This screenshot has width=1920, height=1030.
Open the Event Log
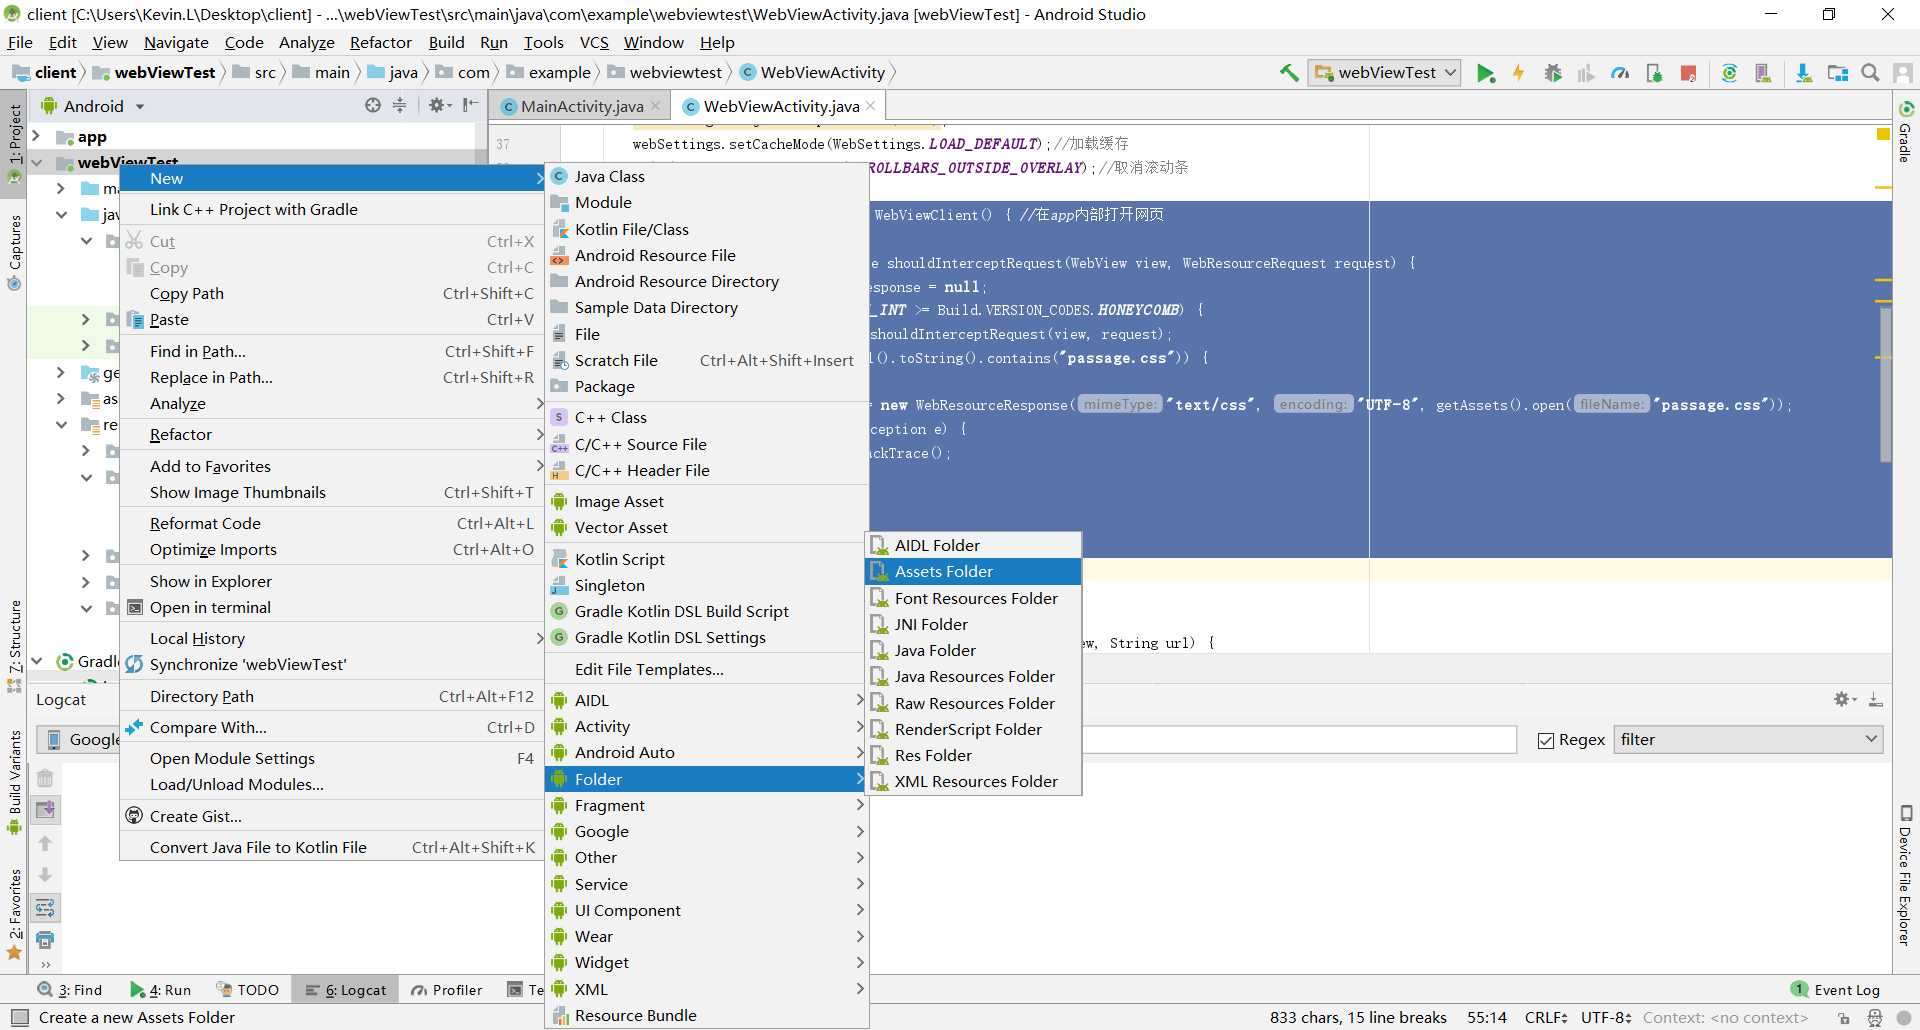tap(1836, 990)
